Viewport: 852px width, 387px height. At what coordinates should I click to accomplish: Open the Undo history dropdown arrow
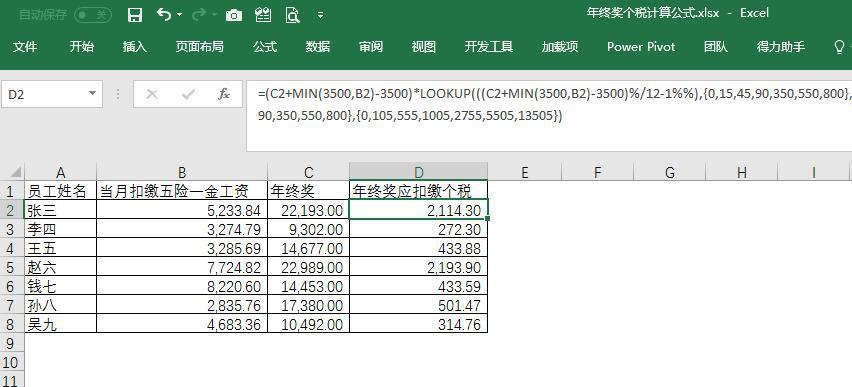click(x=179, y=15)
